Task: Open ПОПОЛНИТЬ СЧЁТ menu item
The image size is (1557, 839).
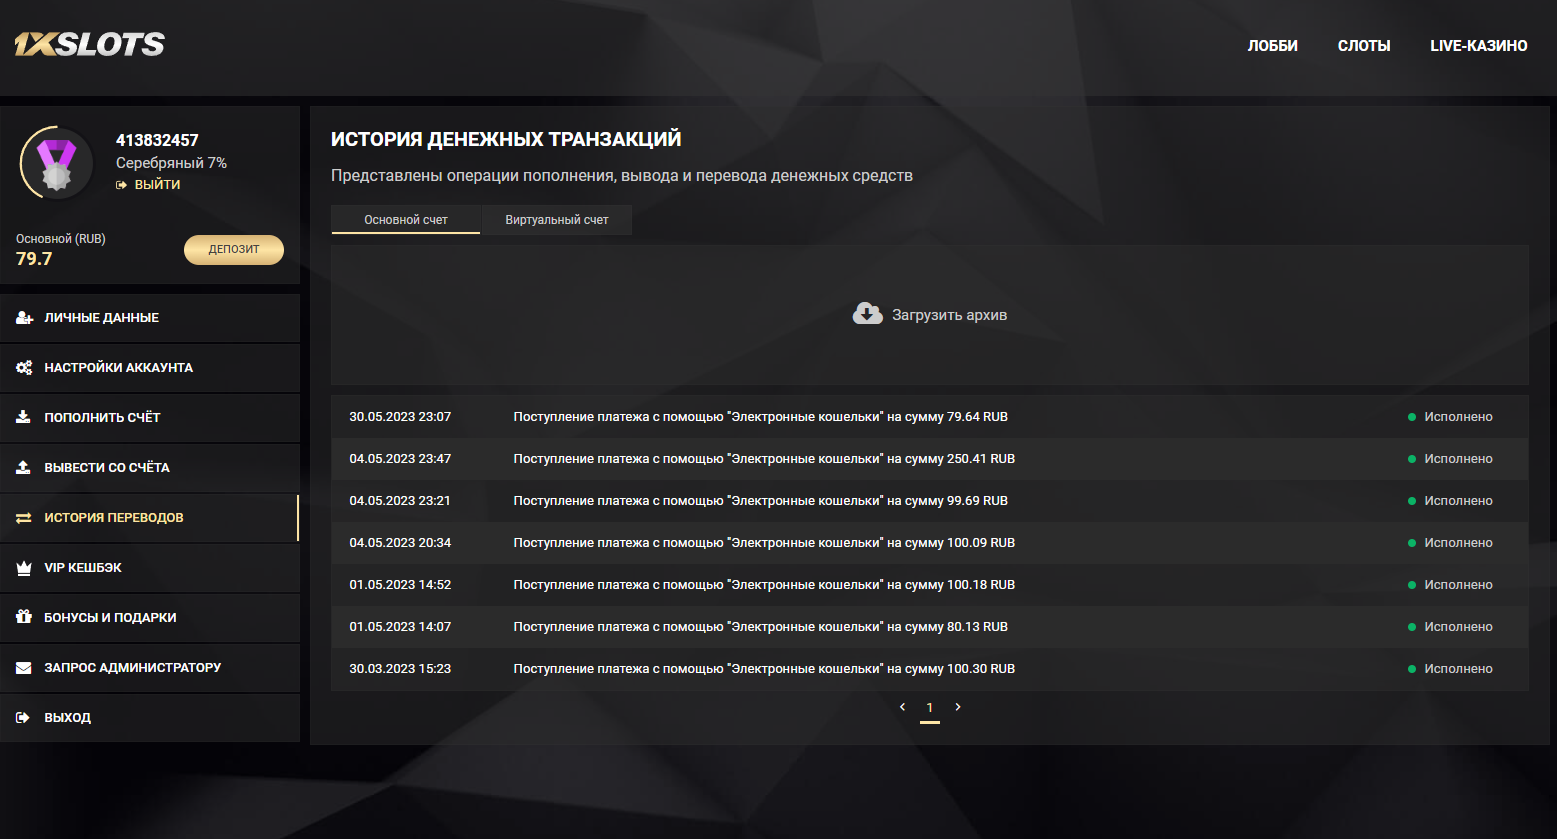Action: point(150,418)
